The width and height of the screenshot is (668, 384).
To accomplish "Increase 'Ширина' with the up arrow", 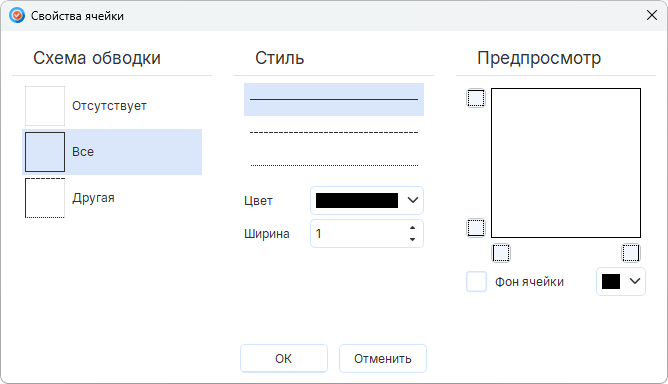I will pos(412,228).
